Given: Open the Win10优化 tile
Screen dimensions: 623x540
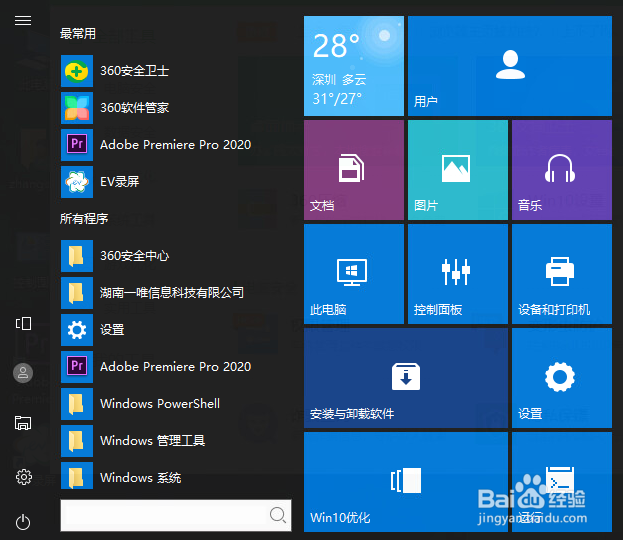Looking at the screenshot, I should pos(406,482).
